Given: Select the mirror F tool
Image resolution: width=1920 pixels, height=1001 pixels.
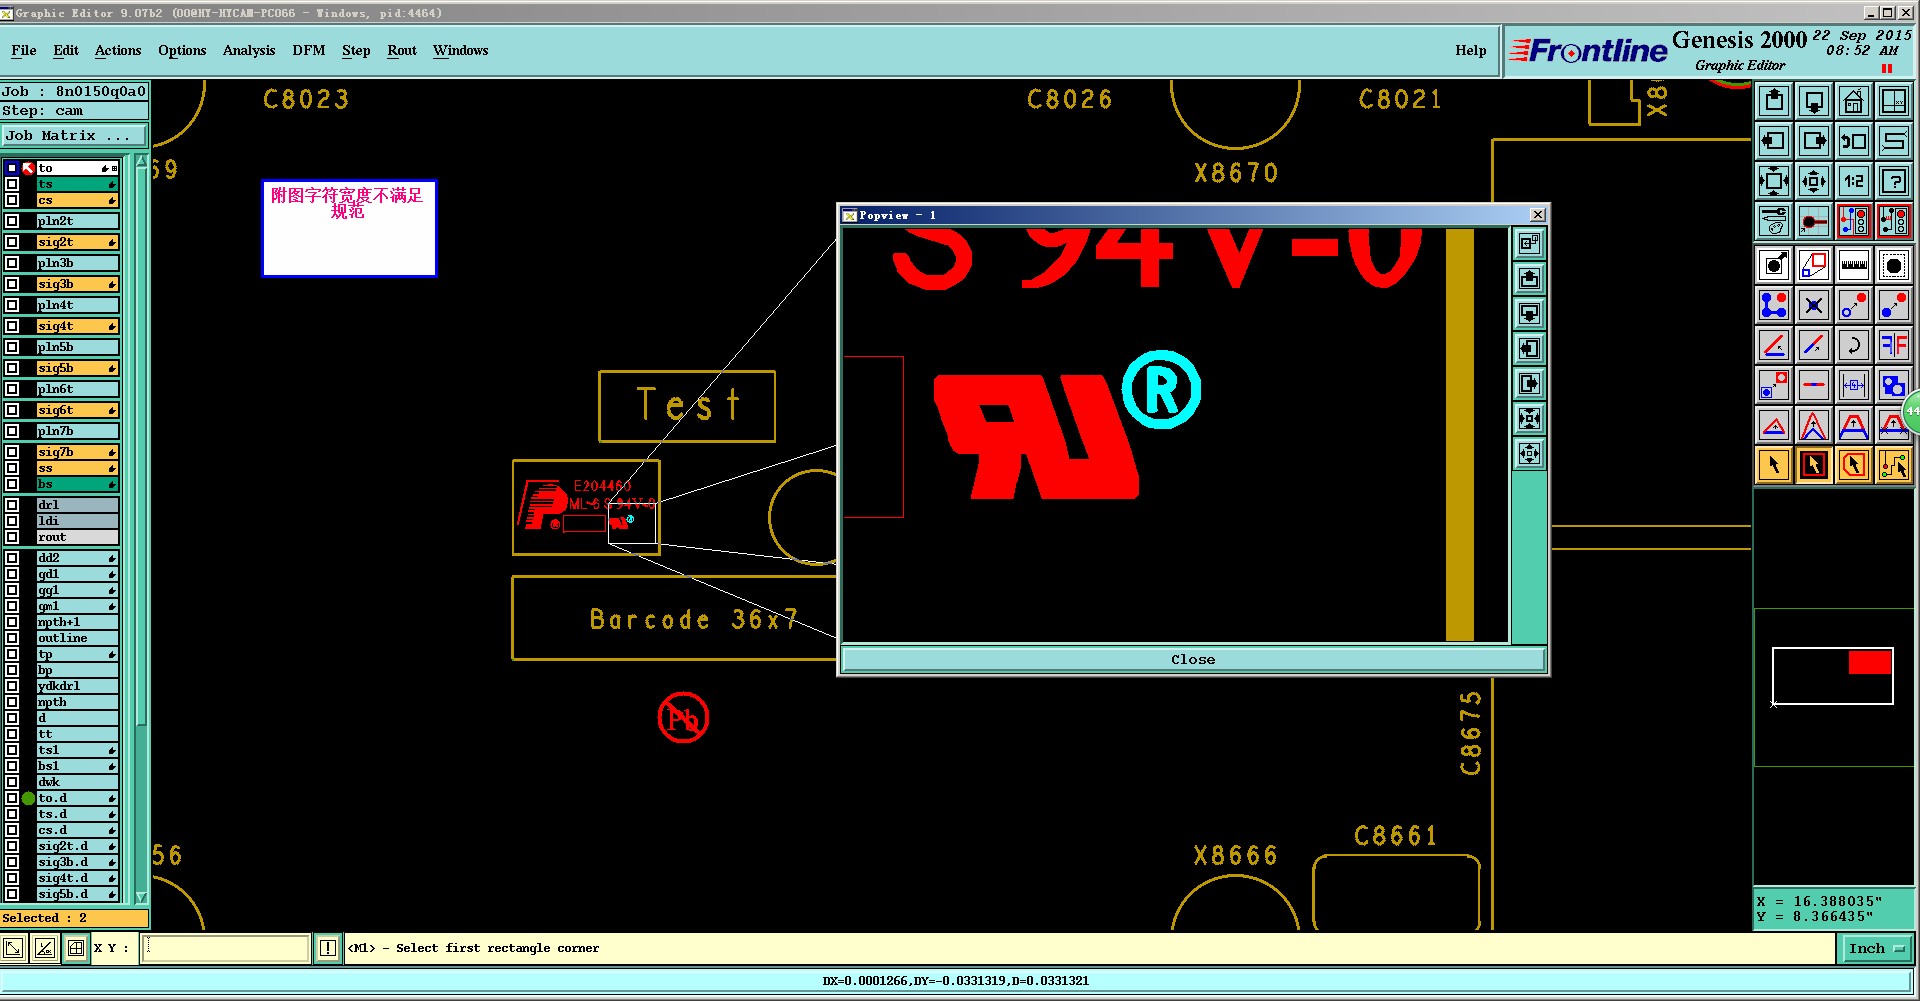Looking at the screenshot, I should click(1894, 345).
